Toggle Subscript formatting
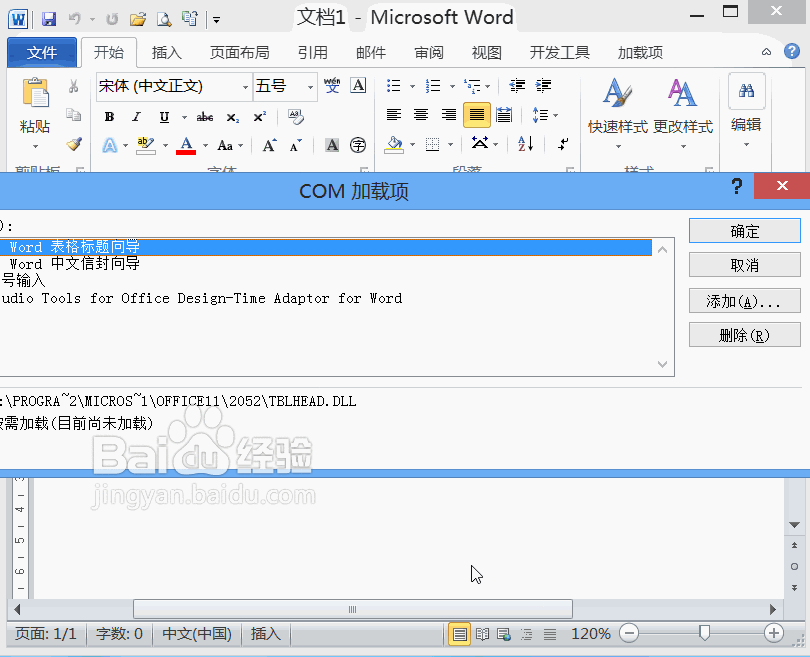Screen dimensions: 810x657 coord(232,117)
